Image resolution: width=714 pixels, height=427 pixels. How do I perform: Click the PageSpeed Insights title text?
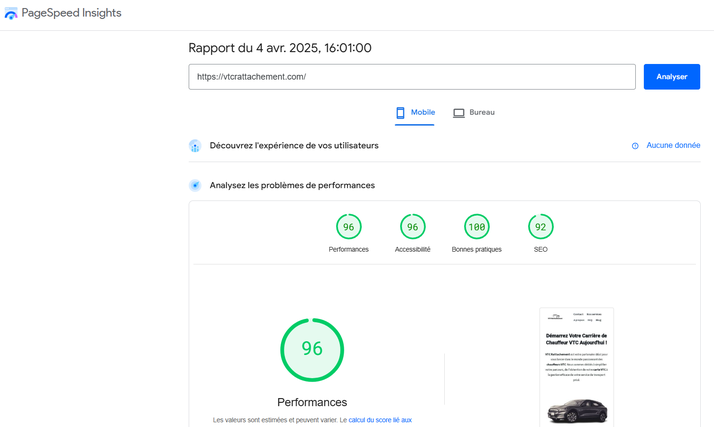coord(71,13)
